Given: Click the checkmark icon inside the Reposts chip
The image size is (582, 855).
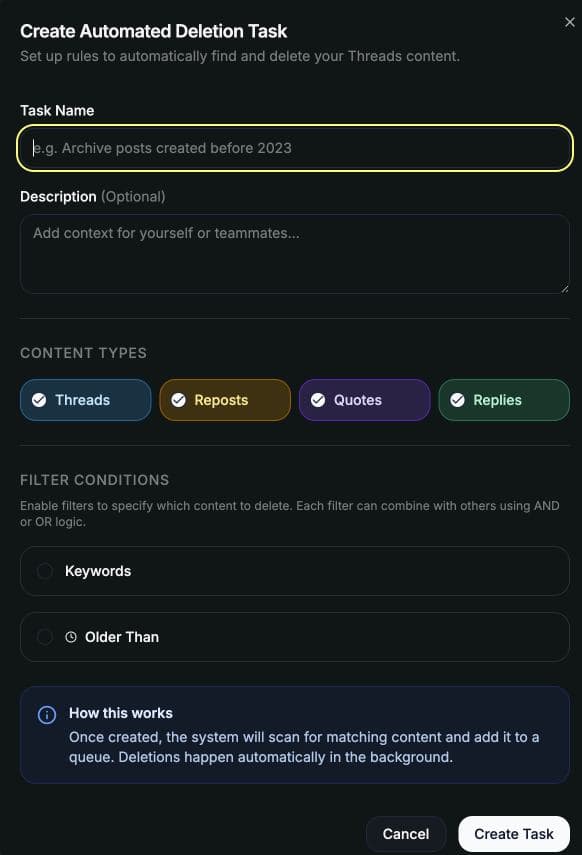Looking at the screenshot, I should point(178,399).
